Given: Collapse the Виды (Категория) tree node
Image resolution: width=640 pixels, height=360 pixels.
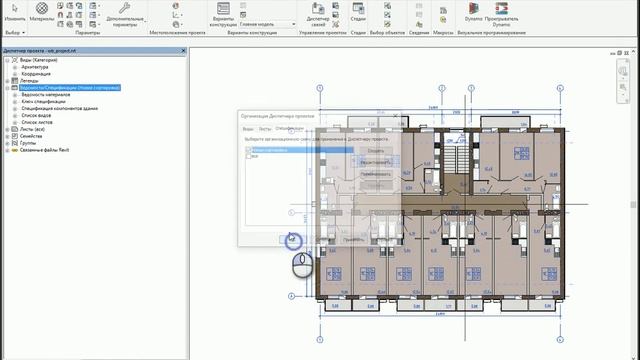Looking at the screenshot, I should tap(7, 60).
